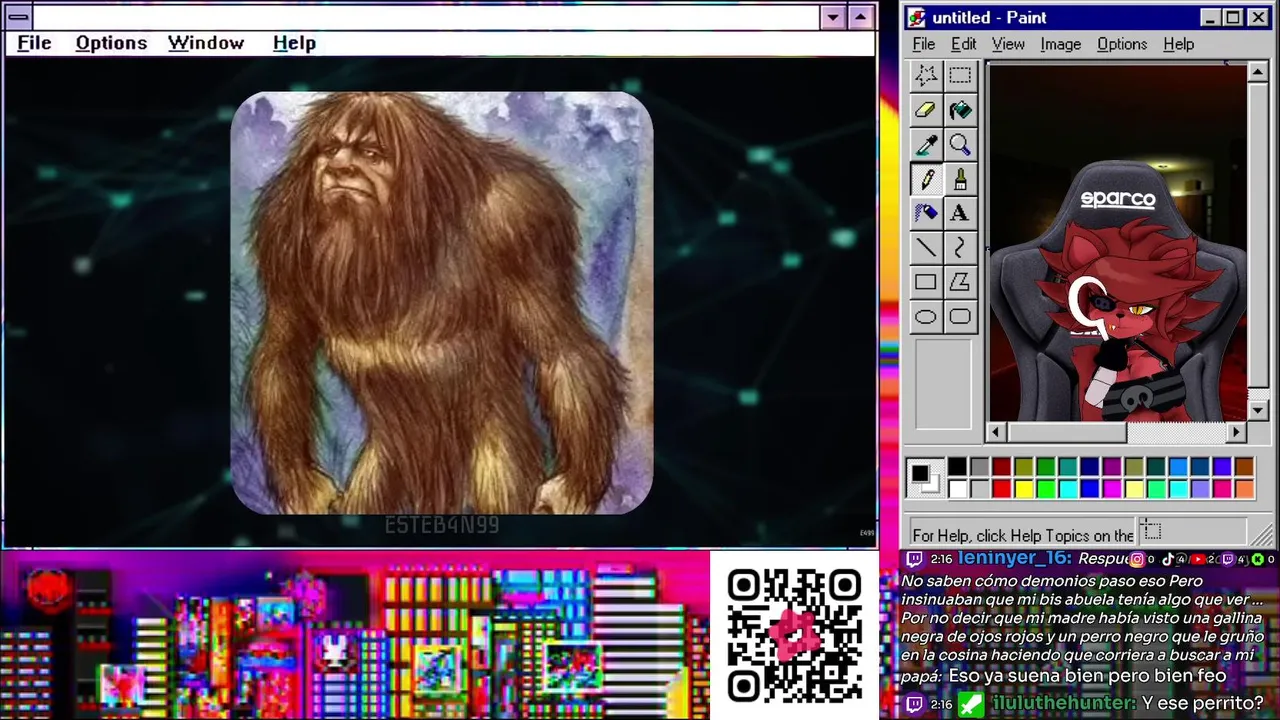Click Paint canvas scroll left arrow

(996, 432)
